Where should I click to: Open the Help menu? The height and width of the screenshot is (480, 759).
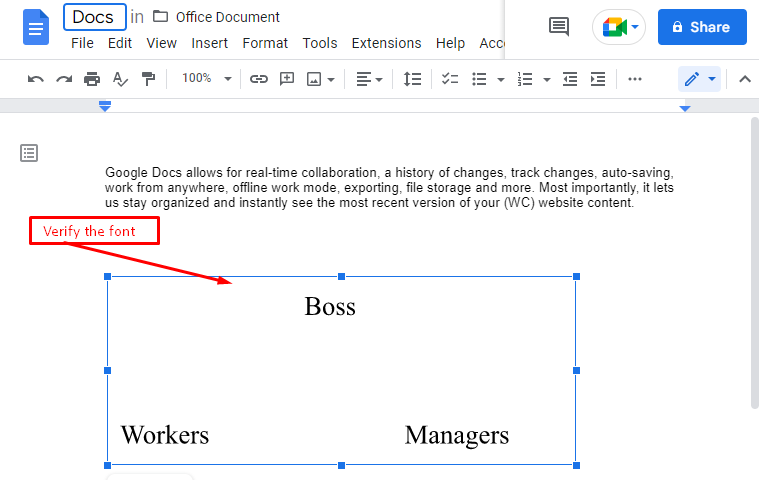pos(450,43)
